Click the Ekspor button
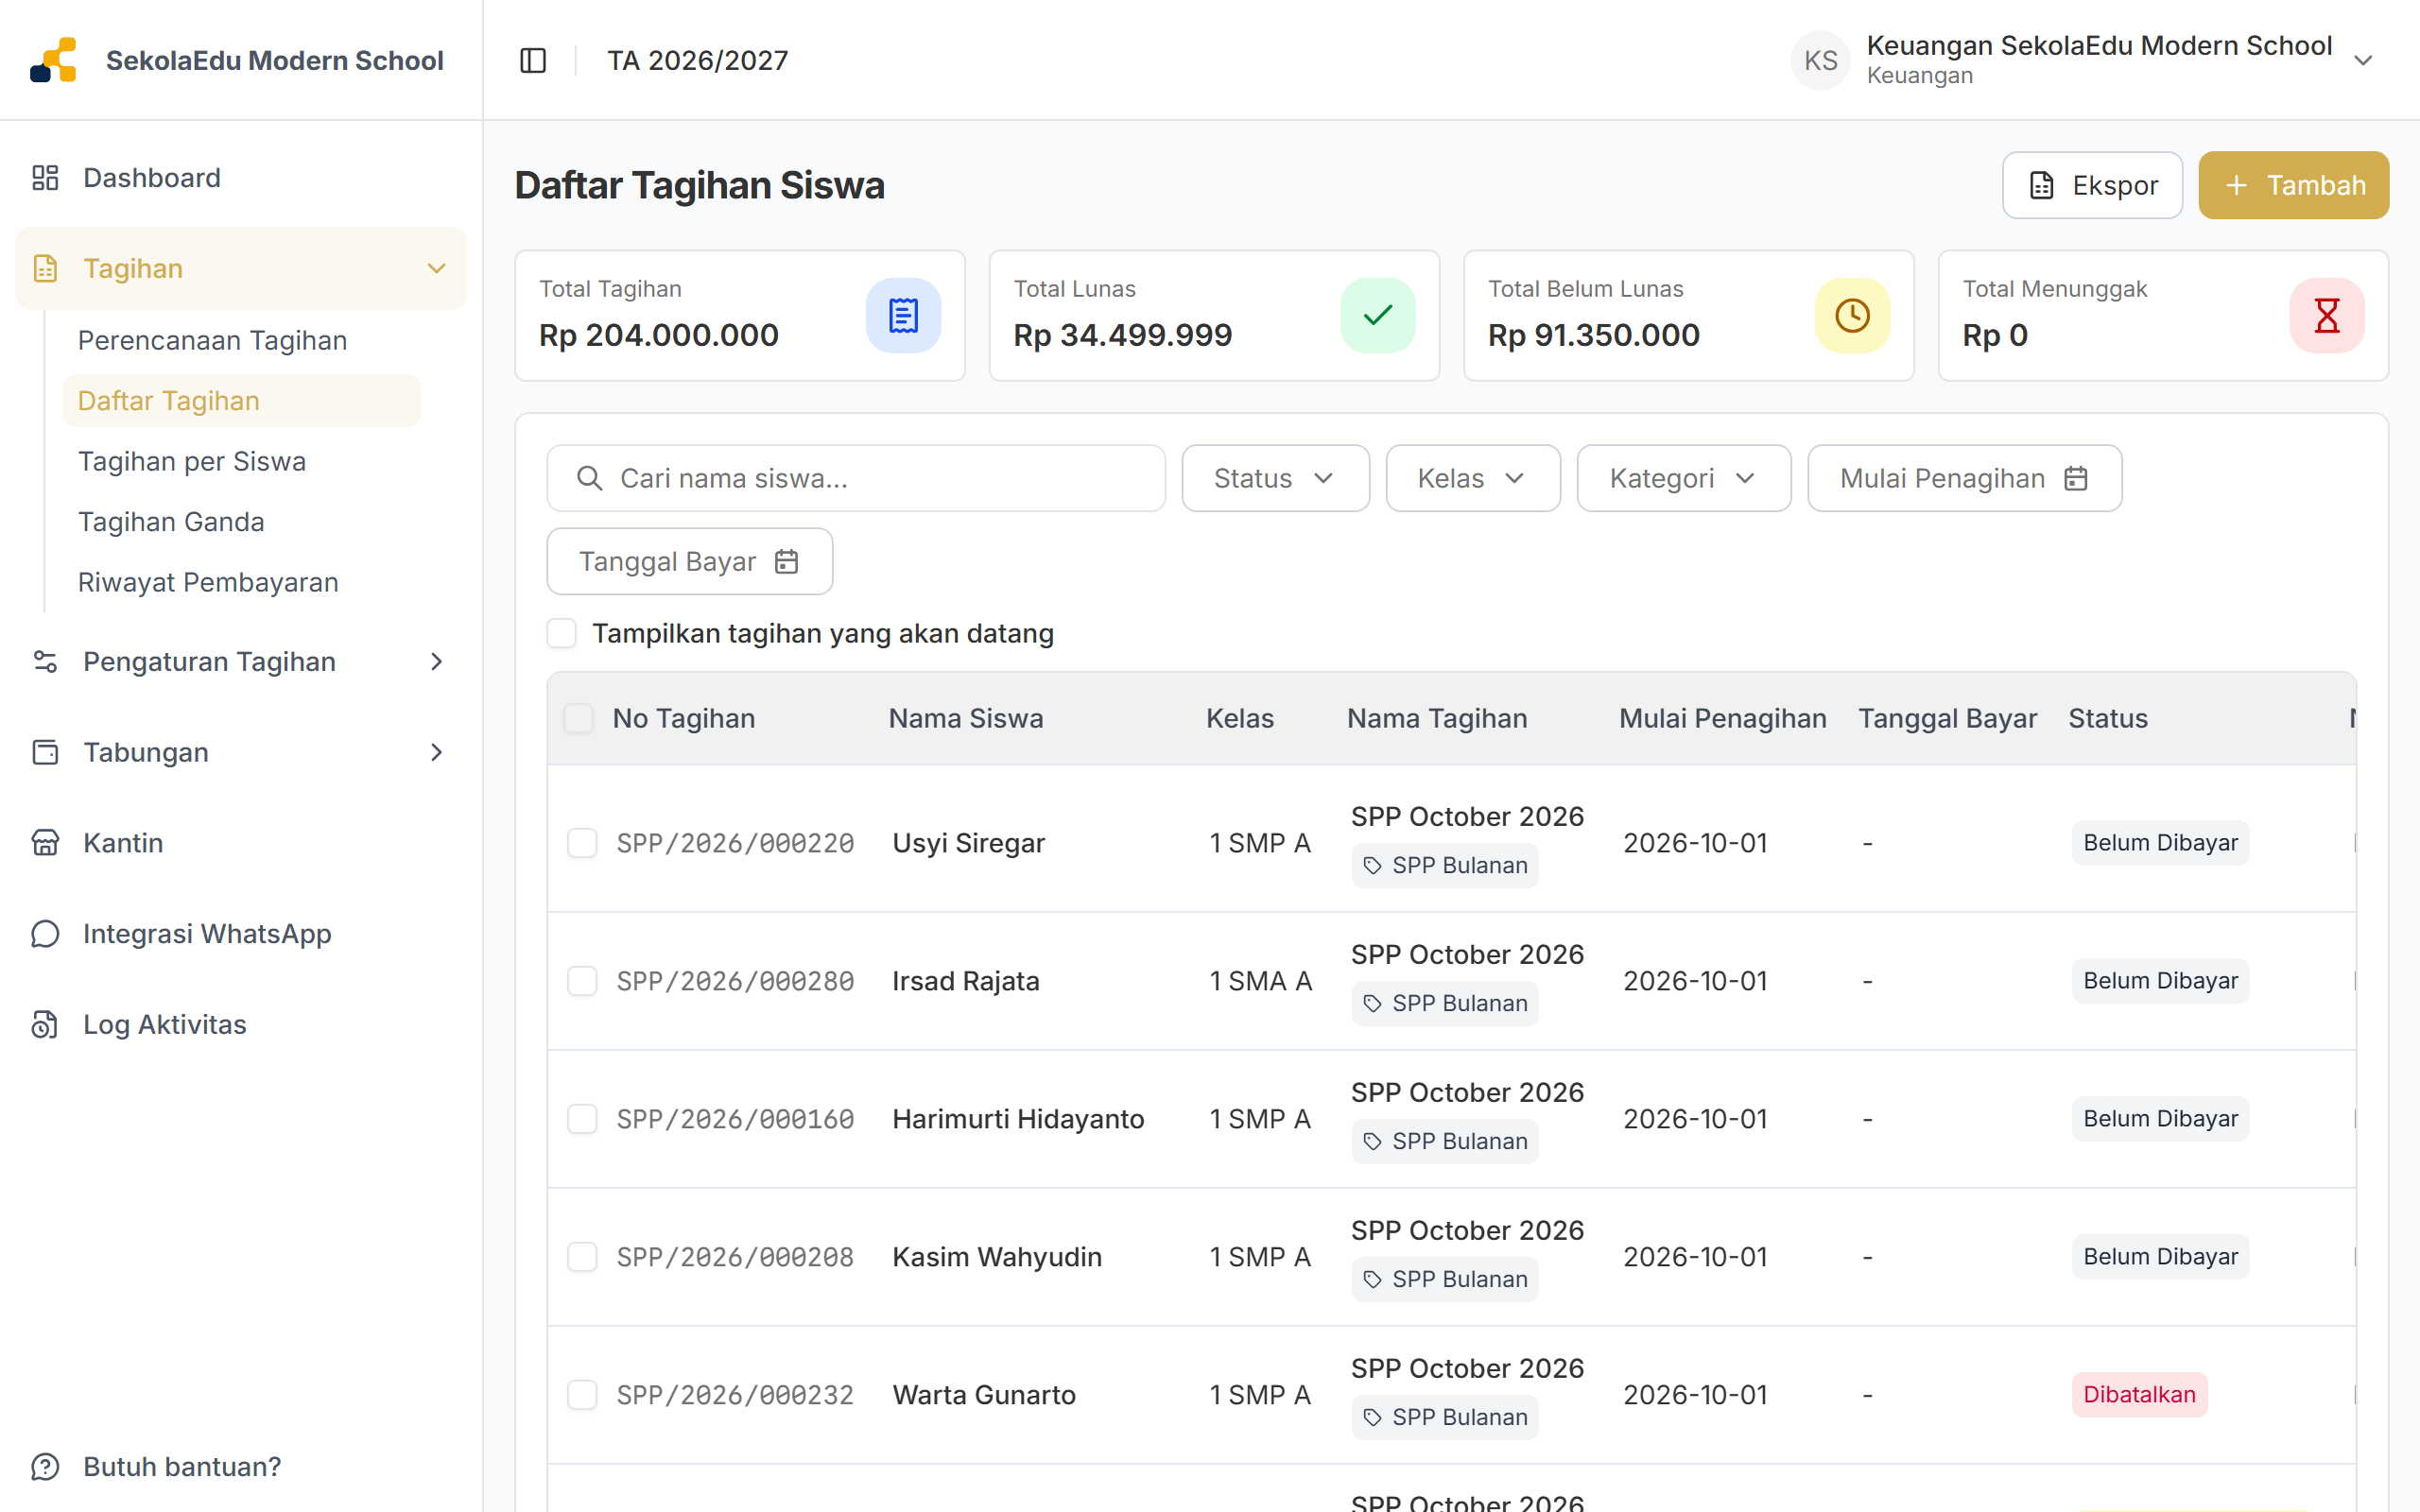This screenshot has height=1512, width=2420. (x=2092, y=185)
